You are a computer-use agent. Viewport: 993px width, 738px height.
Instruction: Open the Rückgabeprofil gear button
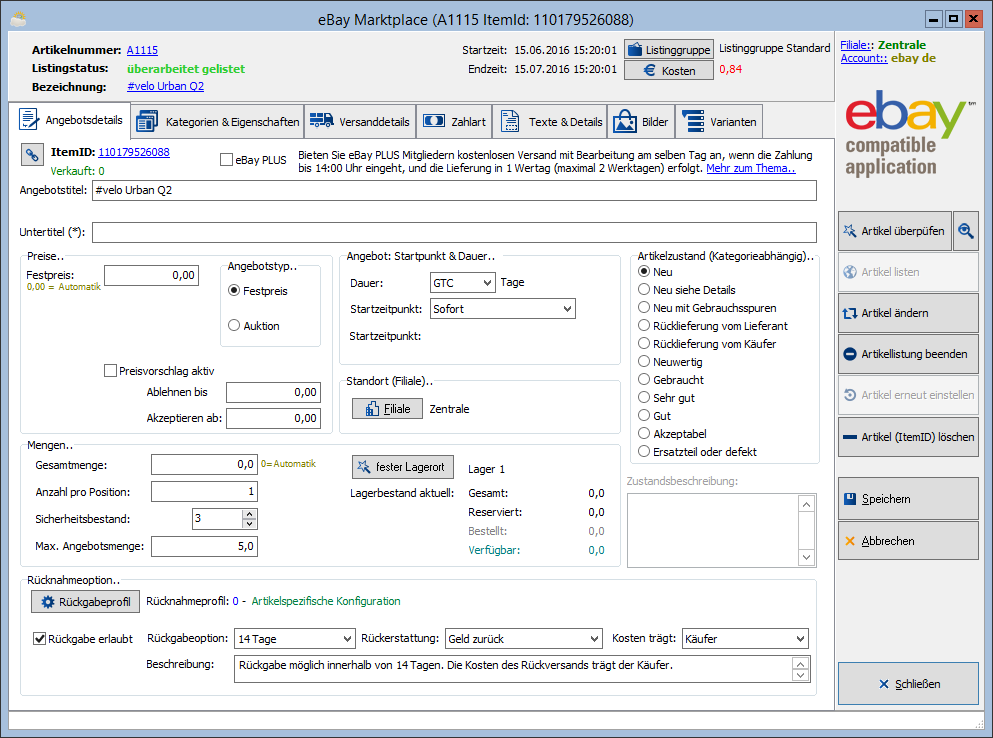tap(85, 602)
